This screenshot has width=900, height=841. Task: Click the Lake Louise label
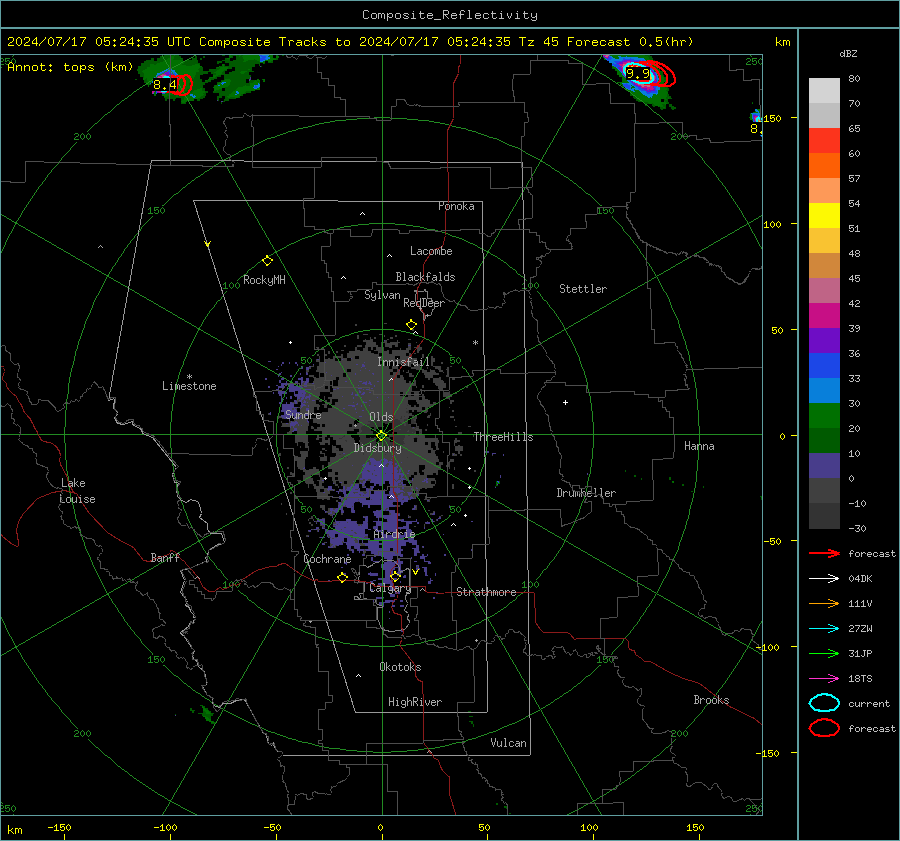click(x=77, y=491)
